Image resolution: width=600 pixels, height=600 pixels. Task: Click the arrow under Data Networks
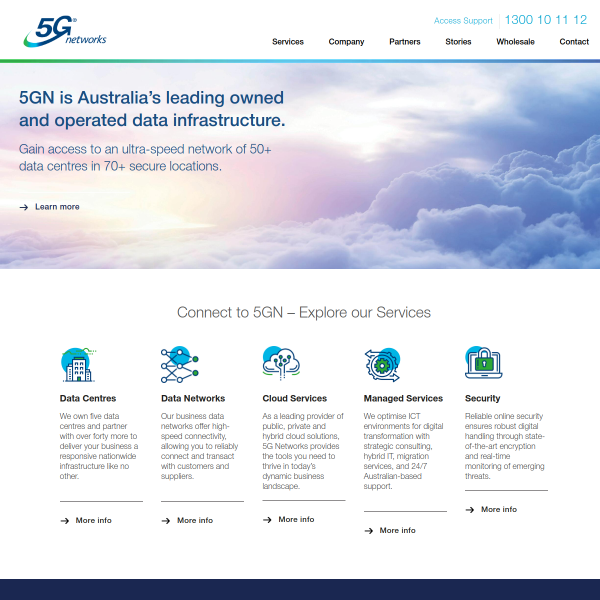(x=166, y=521)
